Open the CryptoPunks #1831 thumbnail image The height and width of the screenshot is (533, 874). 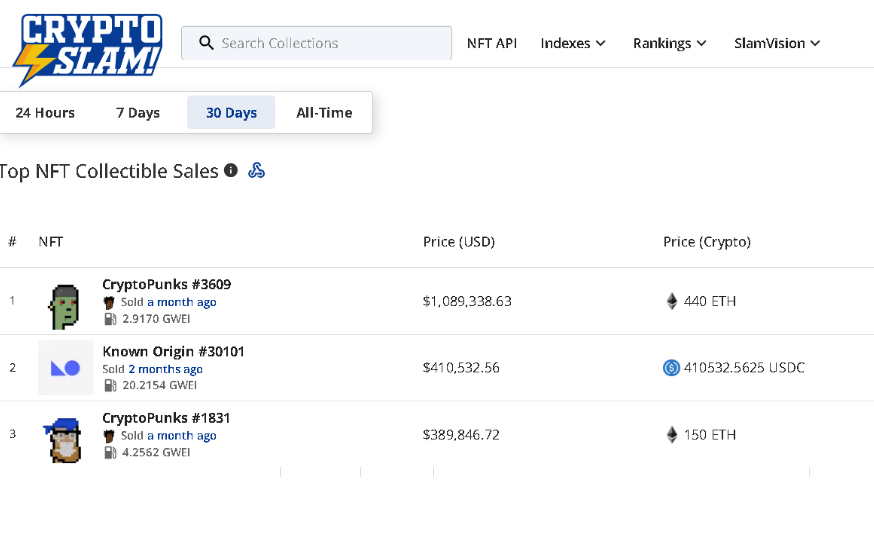(64, 440)
